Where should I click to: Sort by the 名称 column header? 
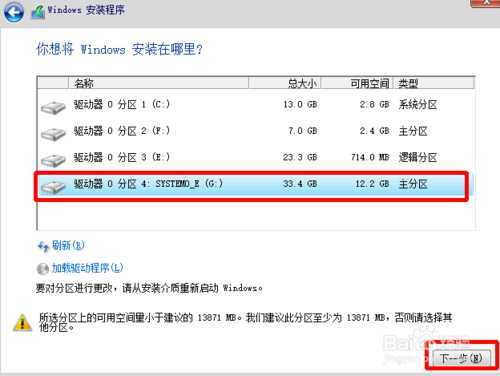coord(158,83)
